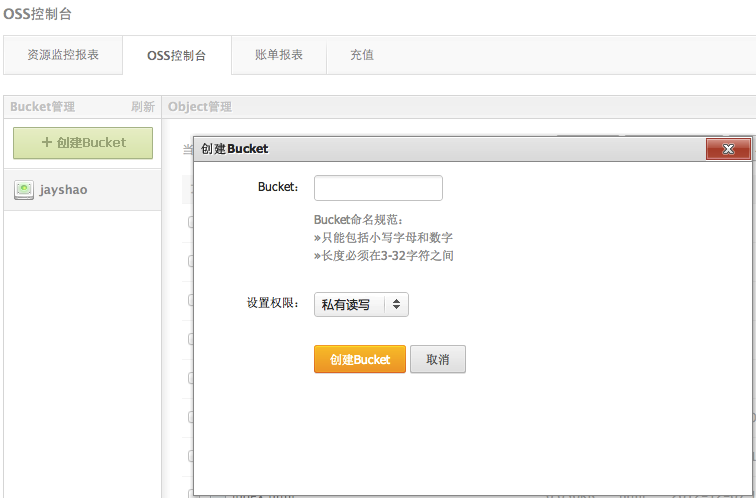Open the 私有读写 permission dropdown

point(361,305)
